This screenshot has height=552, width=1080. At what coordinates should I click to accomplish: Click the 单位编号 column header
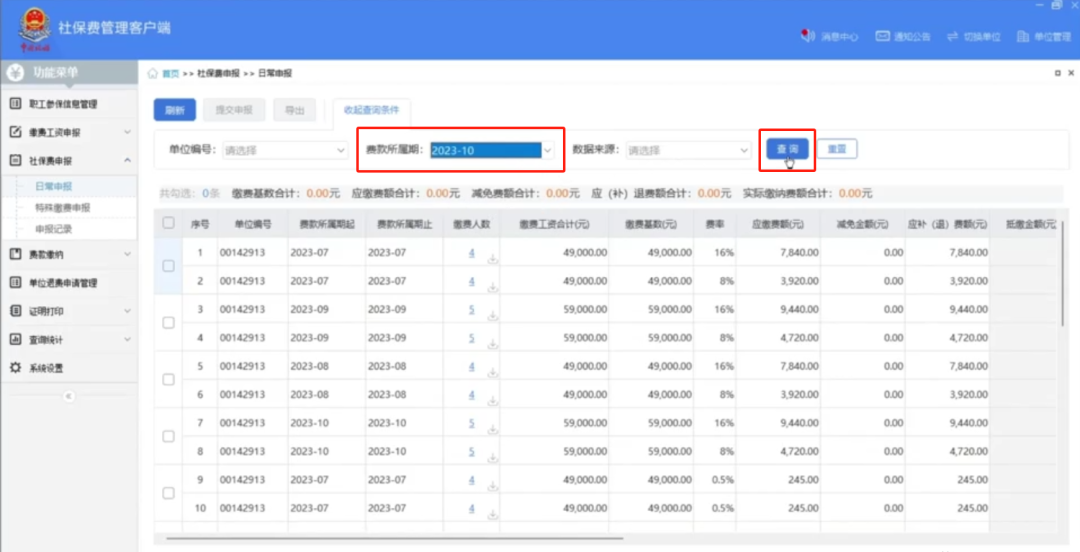(x=252, y=224)
